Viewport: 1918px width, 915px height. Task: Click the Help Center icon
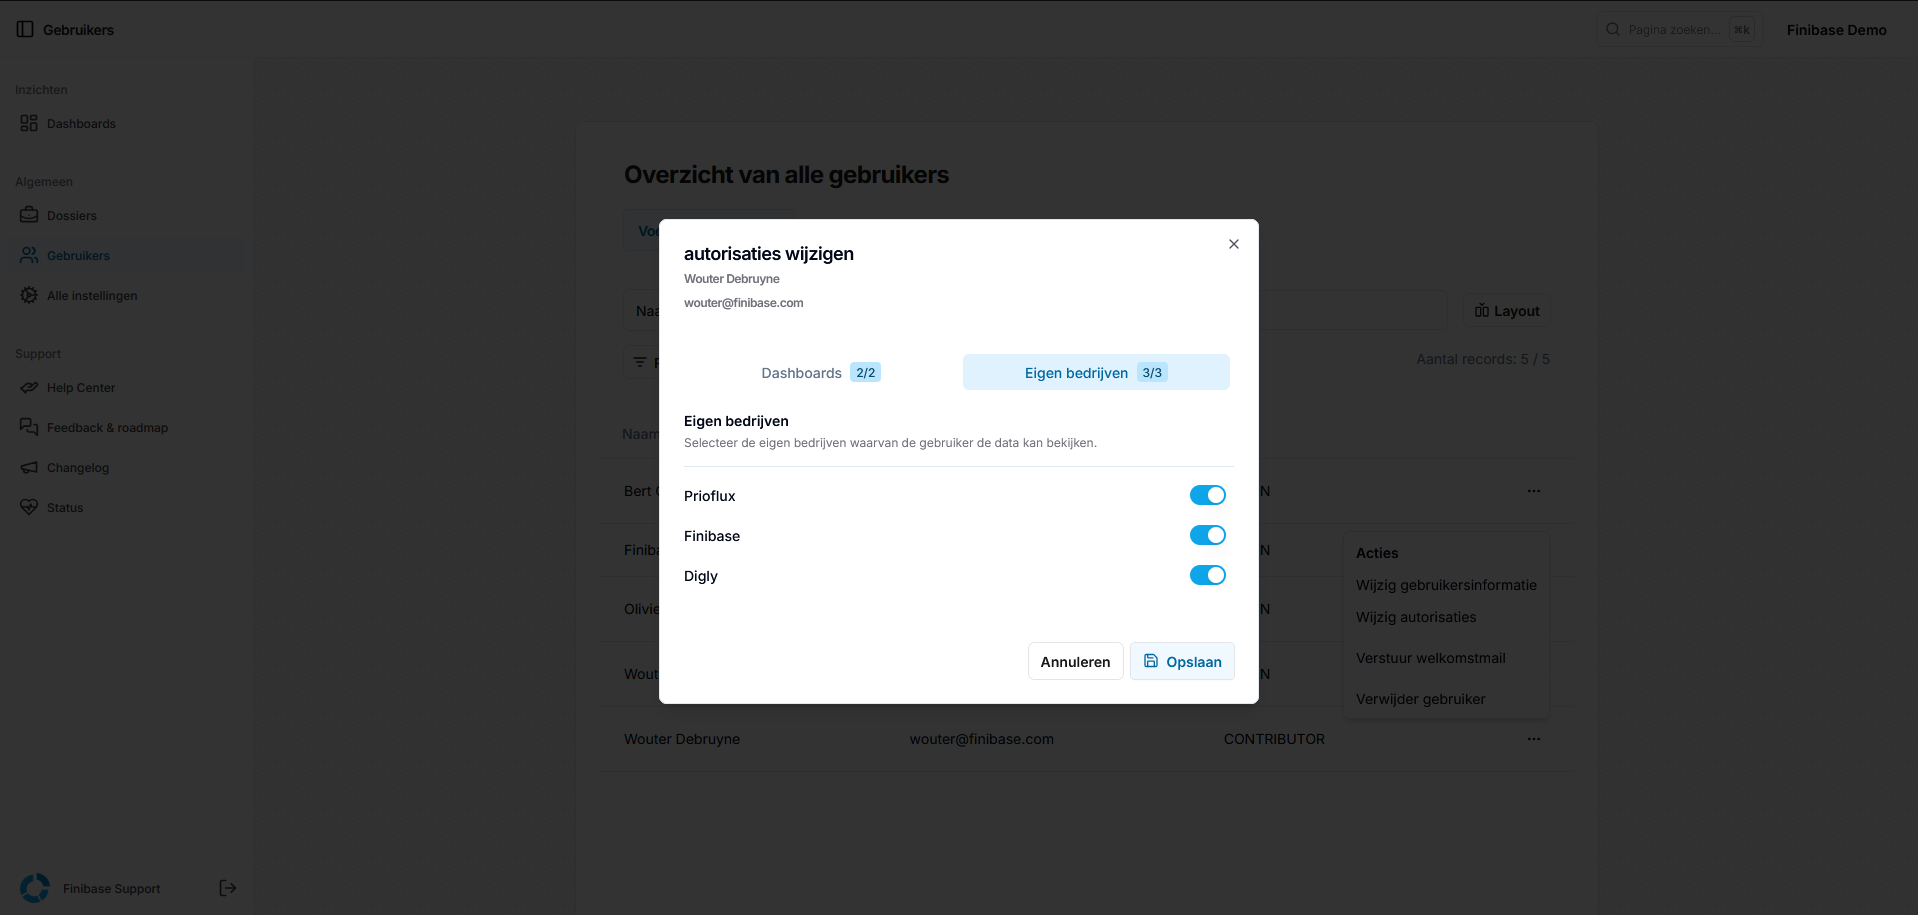pyautogui.click(x=29, y=387)
